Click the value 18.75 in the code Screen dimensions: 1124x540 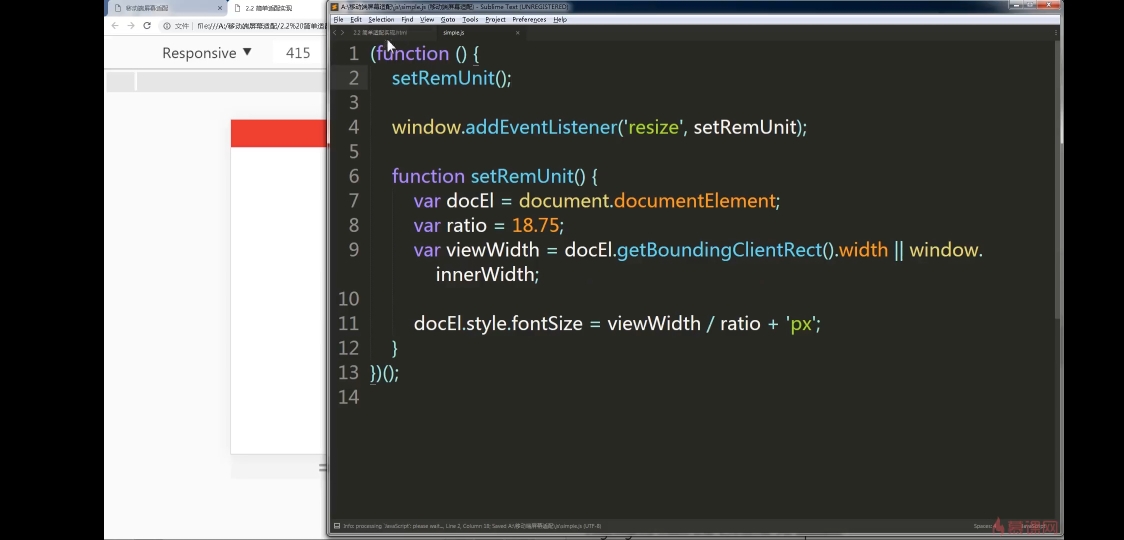(535, 226)
